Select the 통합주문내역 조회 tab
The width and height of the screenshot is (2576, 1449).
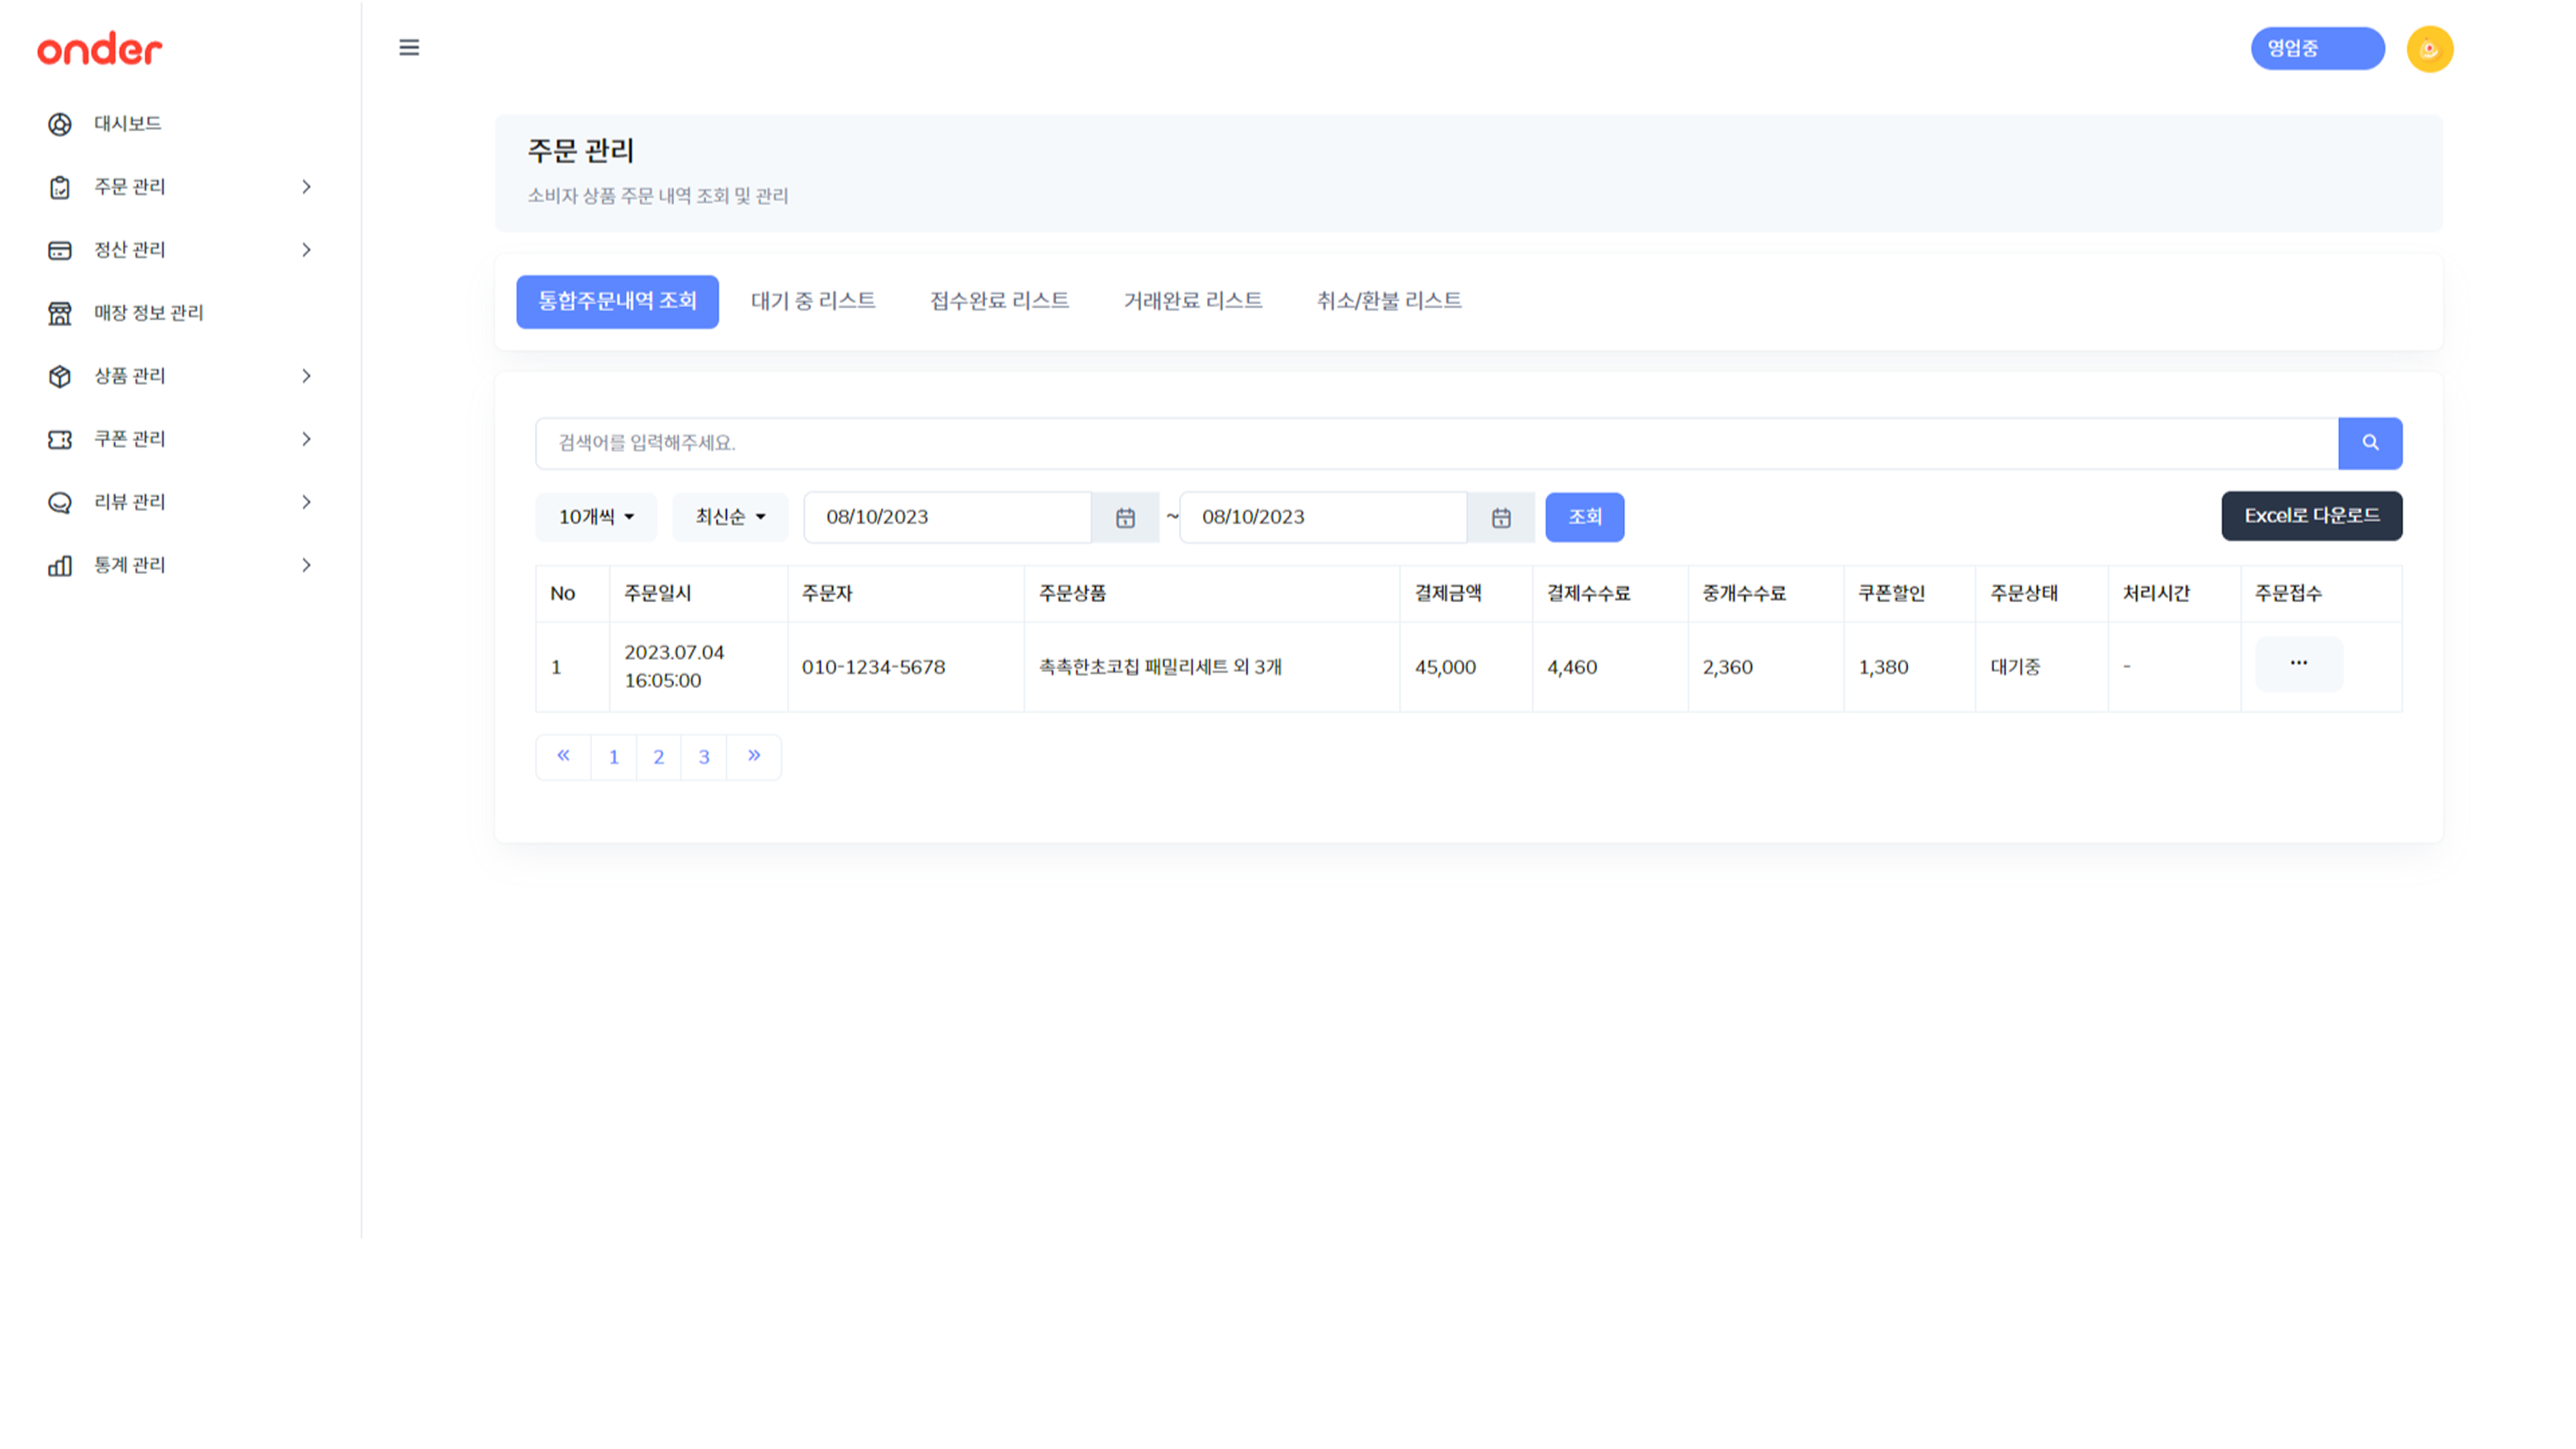pyautogui.click(x=617, y=301)
